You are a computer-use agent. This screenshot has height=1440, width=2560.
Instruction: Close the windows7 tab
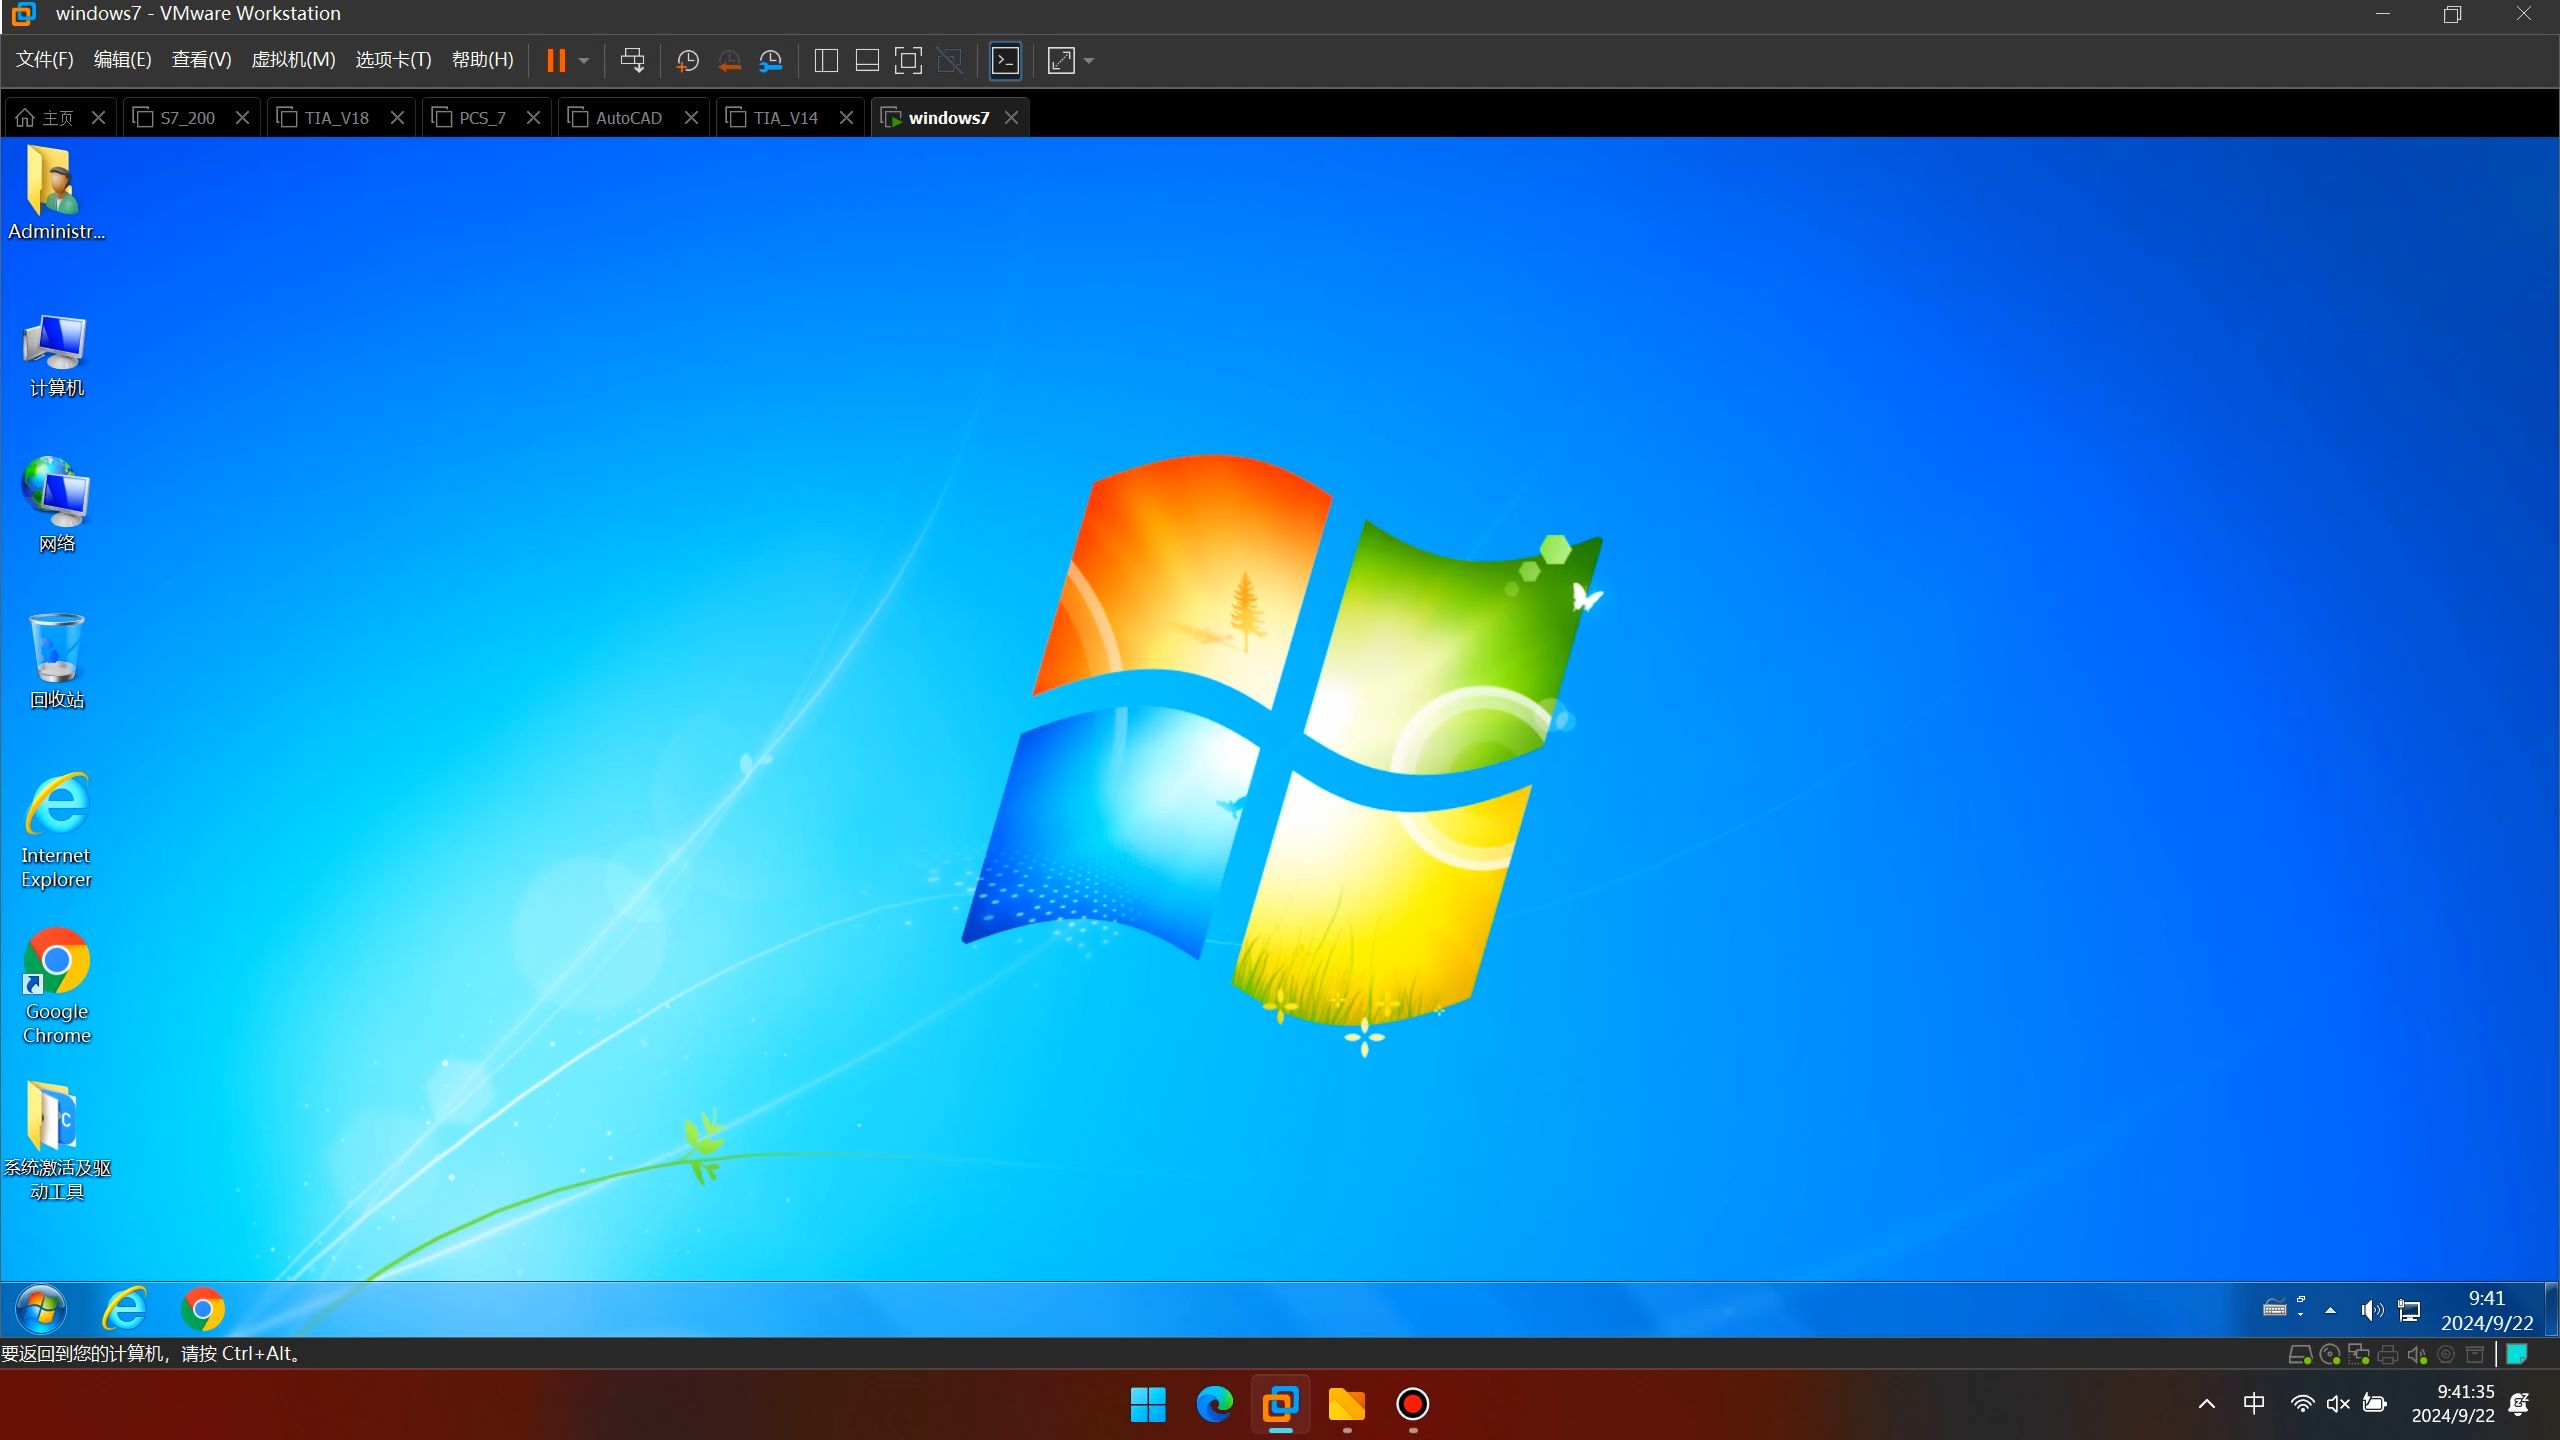click(x=1011, y=118)
